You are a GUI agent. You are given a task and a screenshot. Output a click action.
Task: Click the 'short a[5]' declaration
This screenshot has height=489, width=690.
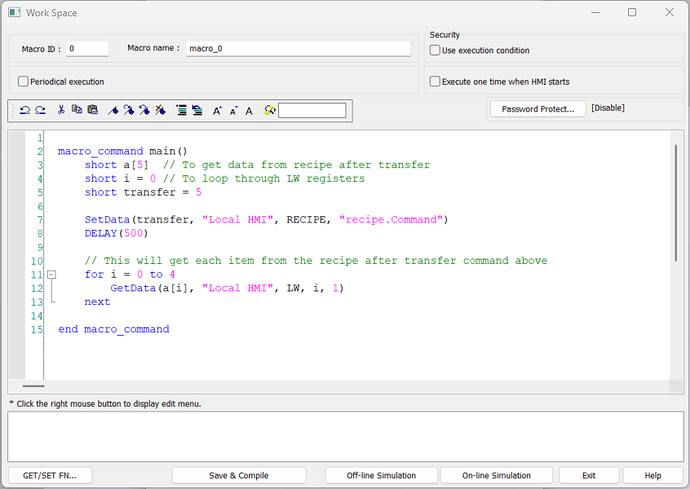click(x=117, y=165)
